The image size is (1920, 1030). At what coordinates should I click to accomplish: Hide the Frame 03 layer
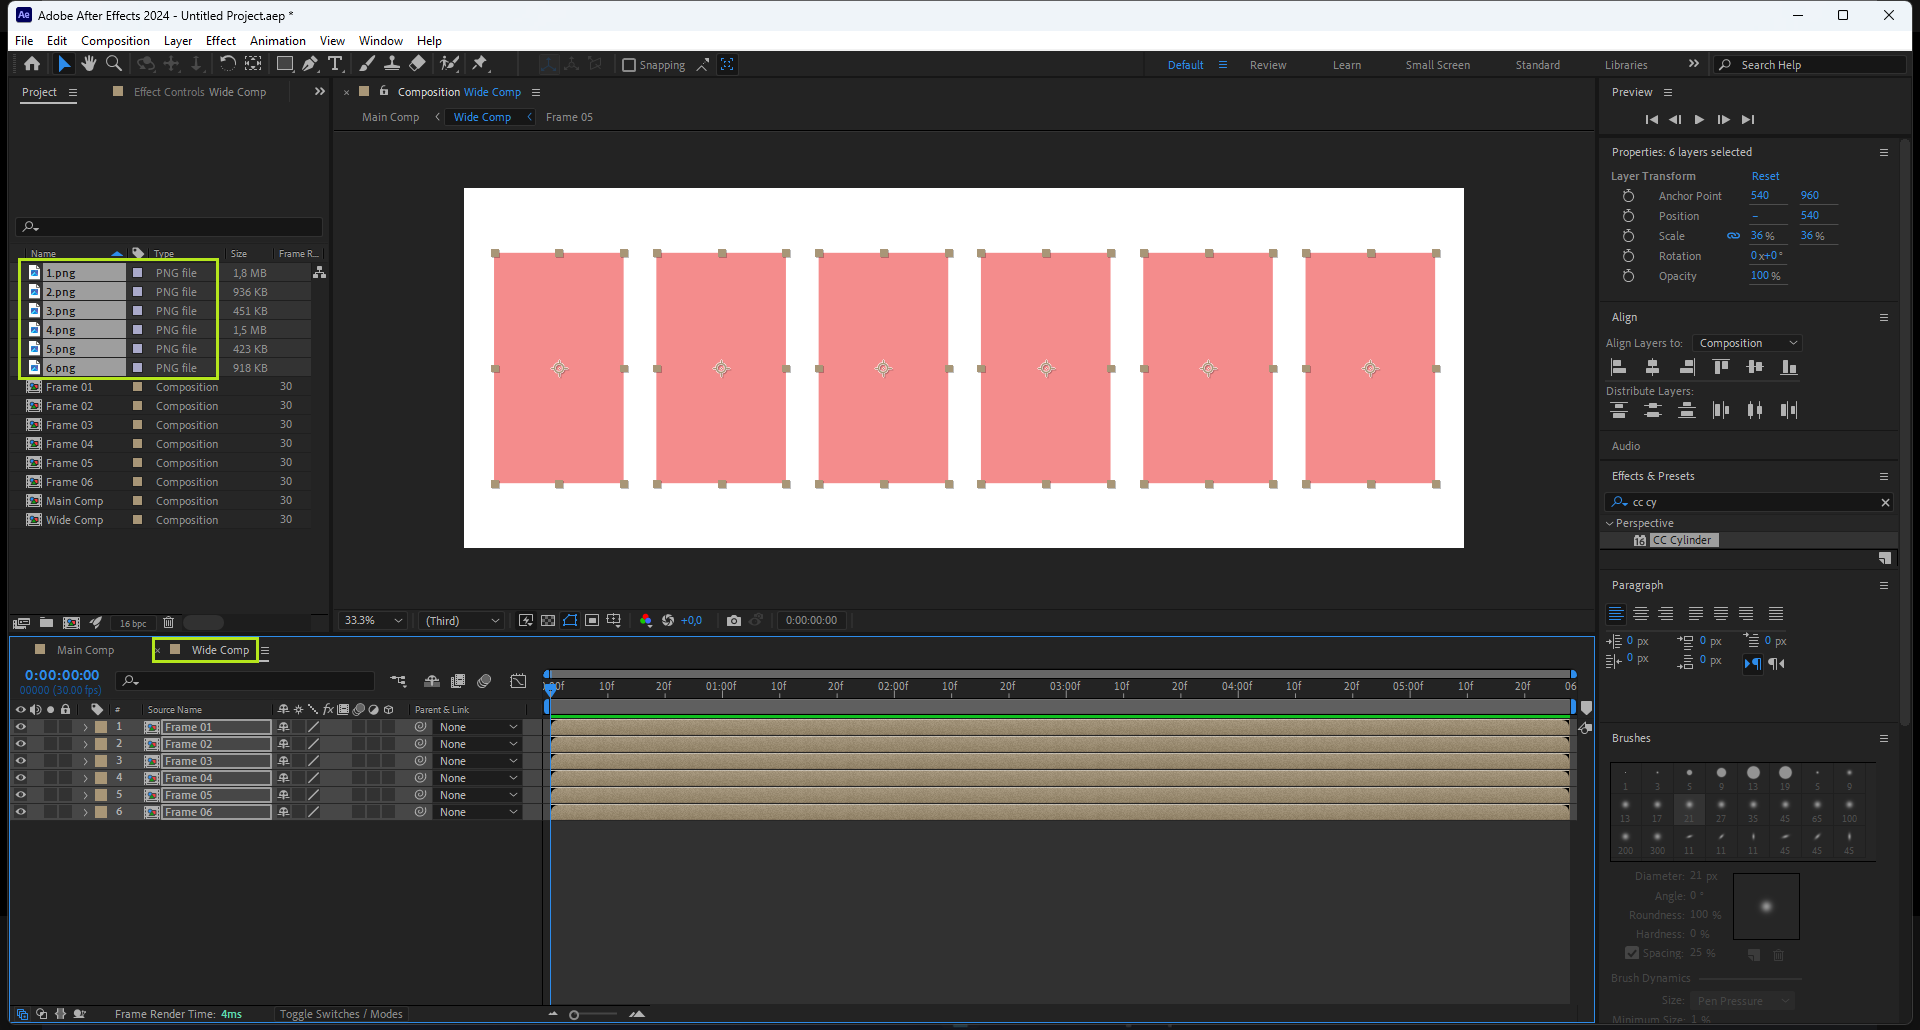point(20,761)
